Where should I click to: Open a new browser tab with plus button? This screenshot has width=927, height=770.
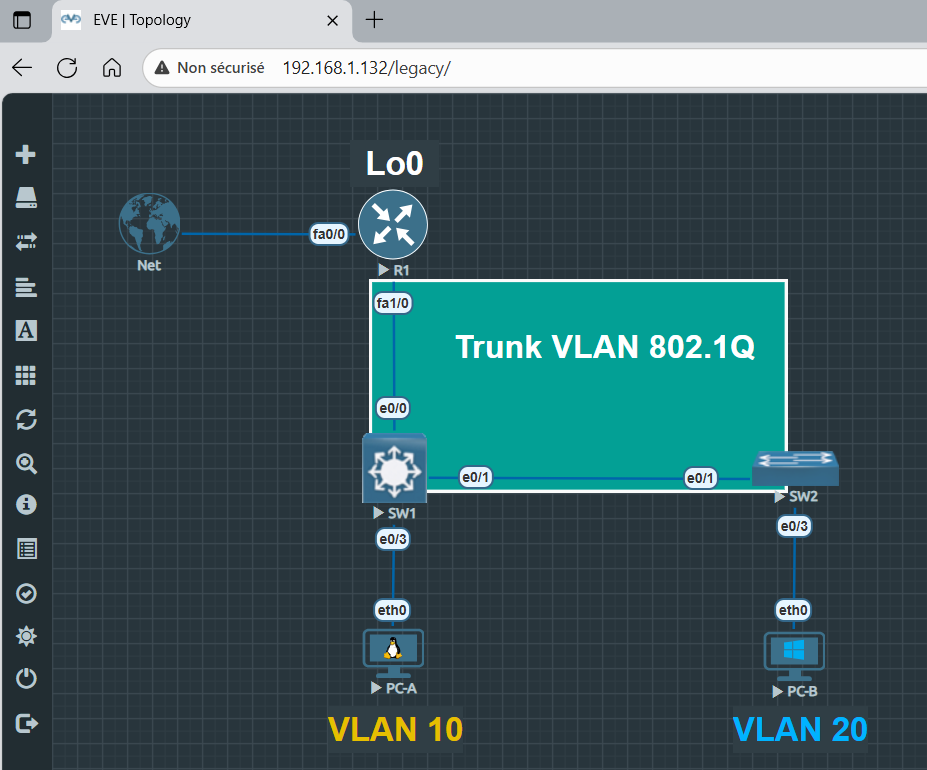pyautogui.click(x=374, y=20)
